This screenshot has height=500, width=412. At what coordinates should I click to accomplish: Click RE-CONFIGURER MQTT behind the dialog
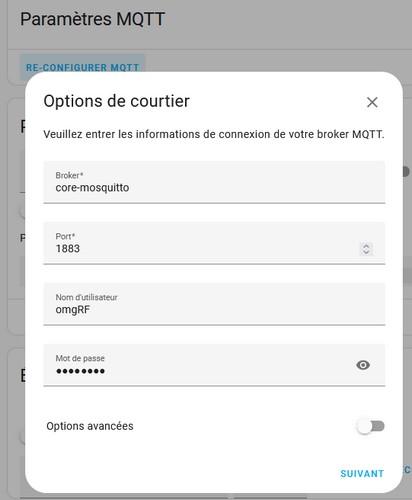82,67
